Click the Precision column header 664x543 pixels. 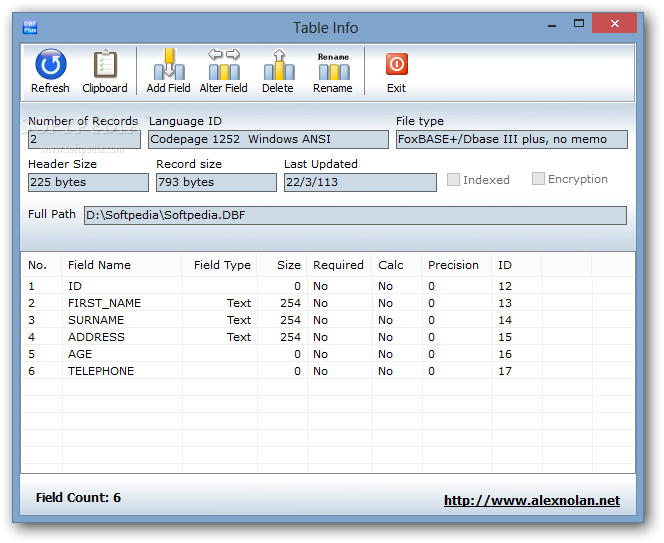coord(456,265)
